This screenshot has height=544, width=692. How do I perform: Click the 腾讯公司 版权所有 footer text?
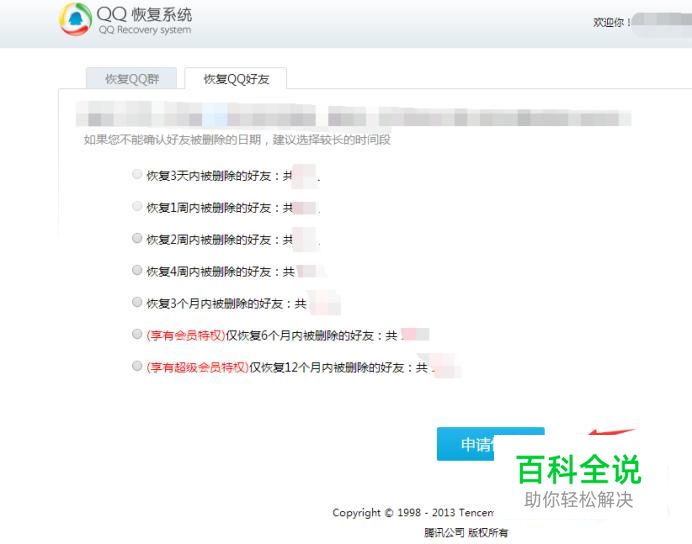(466, 533)
